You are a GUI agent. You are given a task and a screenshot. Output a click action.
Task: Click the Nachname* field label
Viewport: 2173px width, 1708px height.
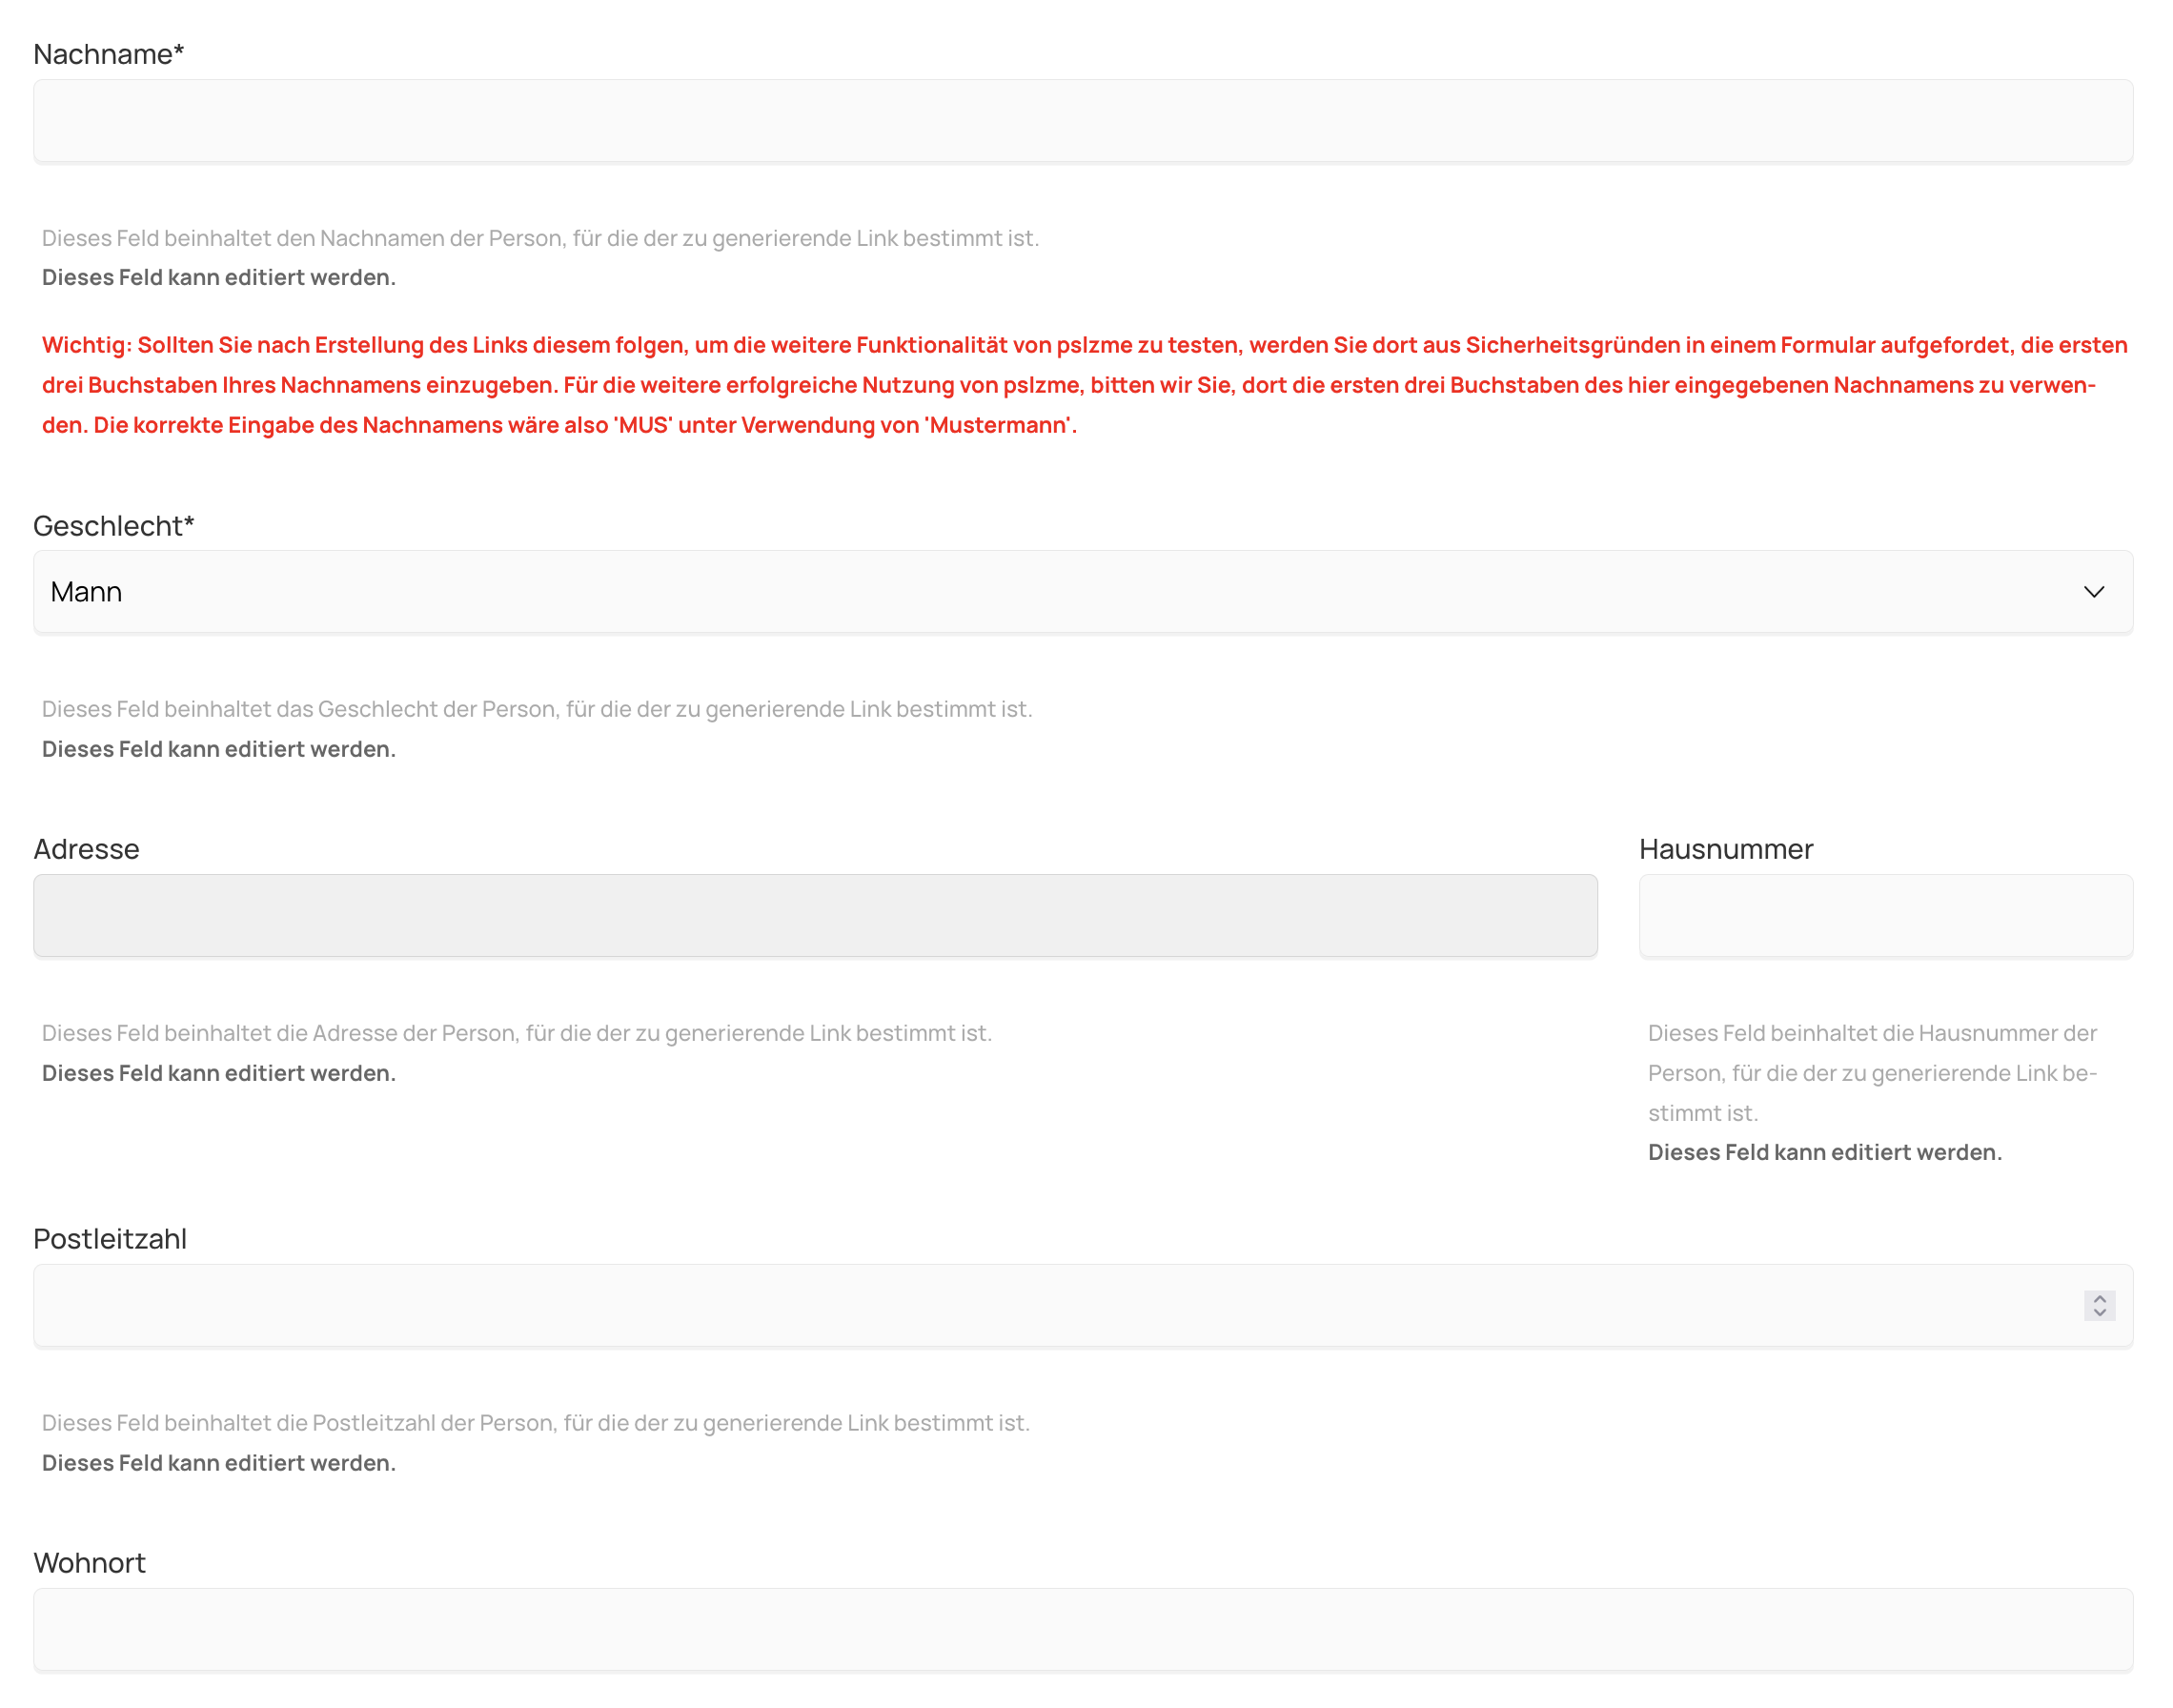108,54
